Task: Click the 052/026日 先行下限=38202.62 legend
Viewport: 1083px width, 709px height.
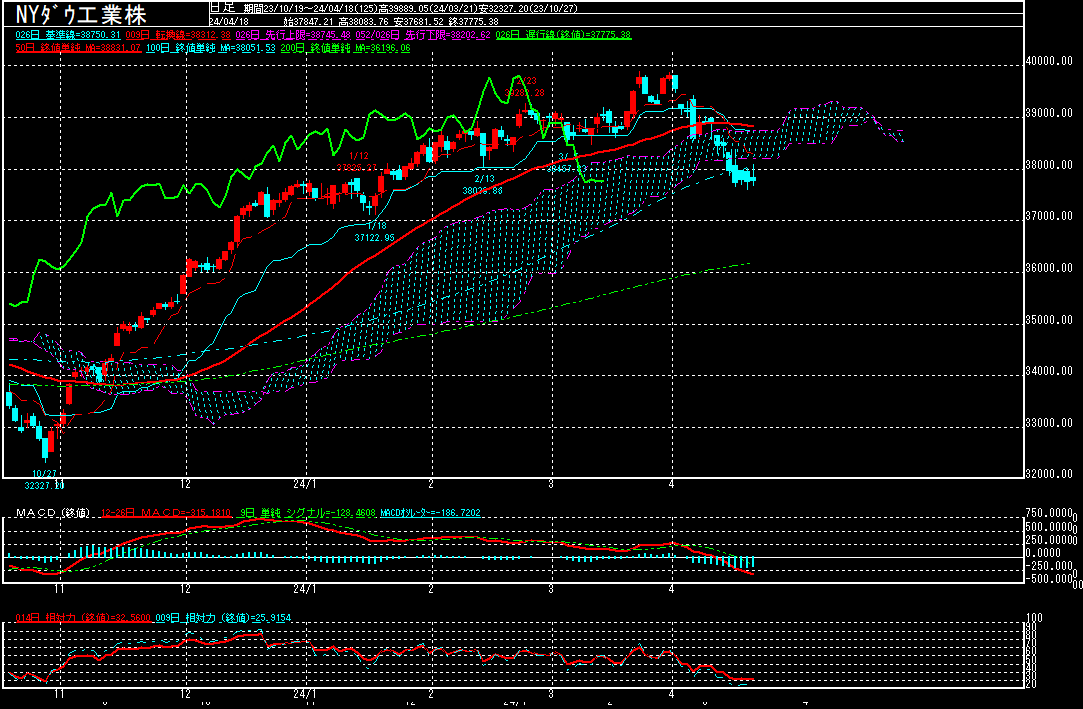Action: click(423, 35)
